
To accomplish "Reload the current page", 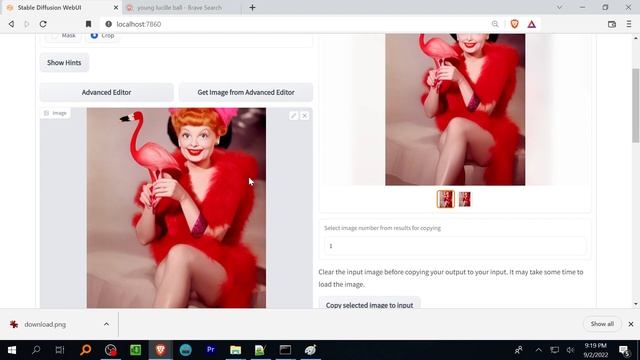I will coord(43,24).
